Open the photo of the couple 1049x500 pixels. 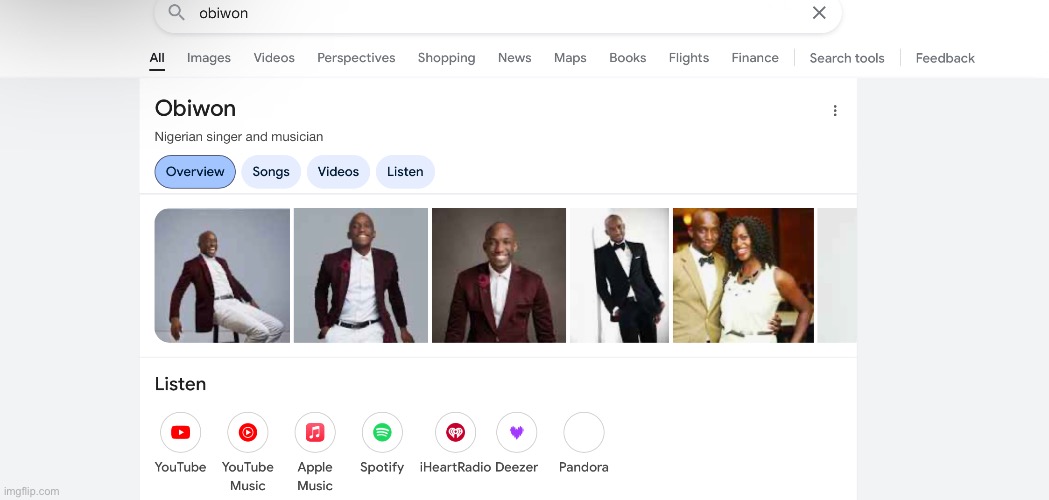click(x=743, y=275)
